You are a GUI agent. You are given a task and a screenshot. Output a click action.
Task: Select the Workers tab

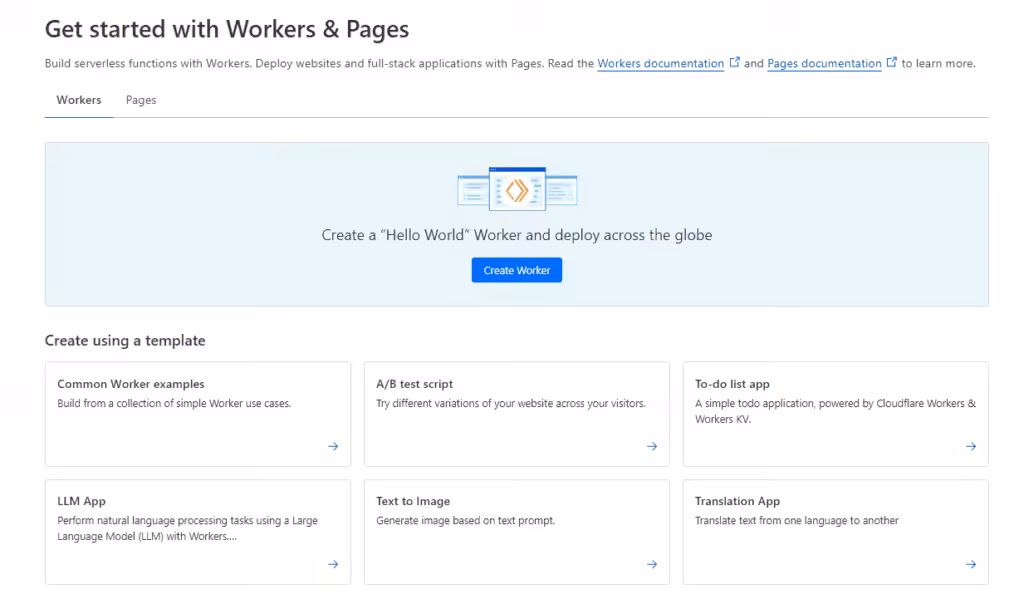78,100
